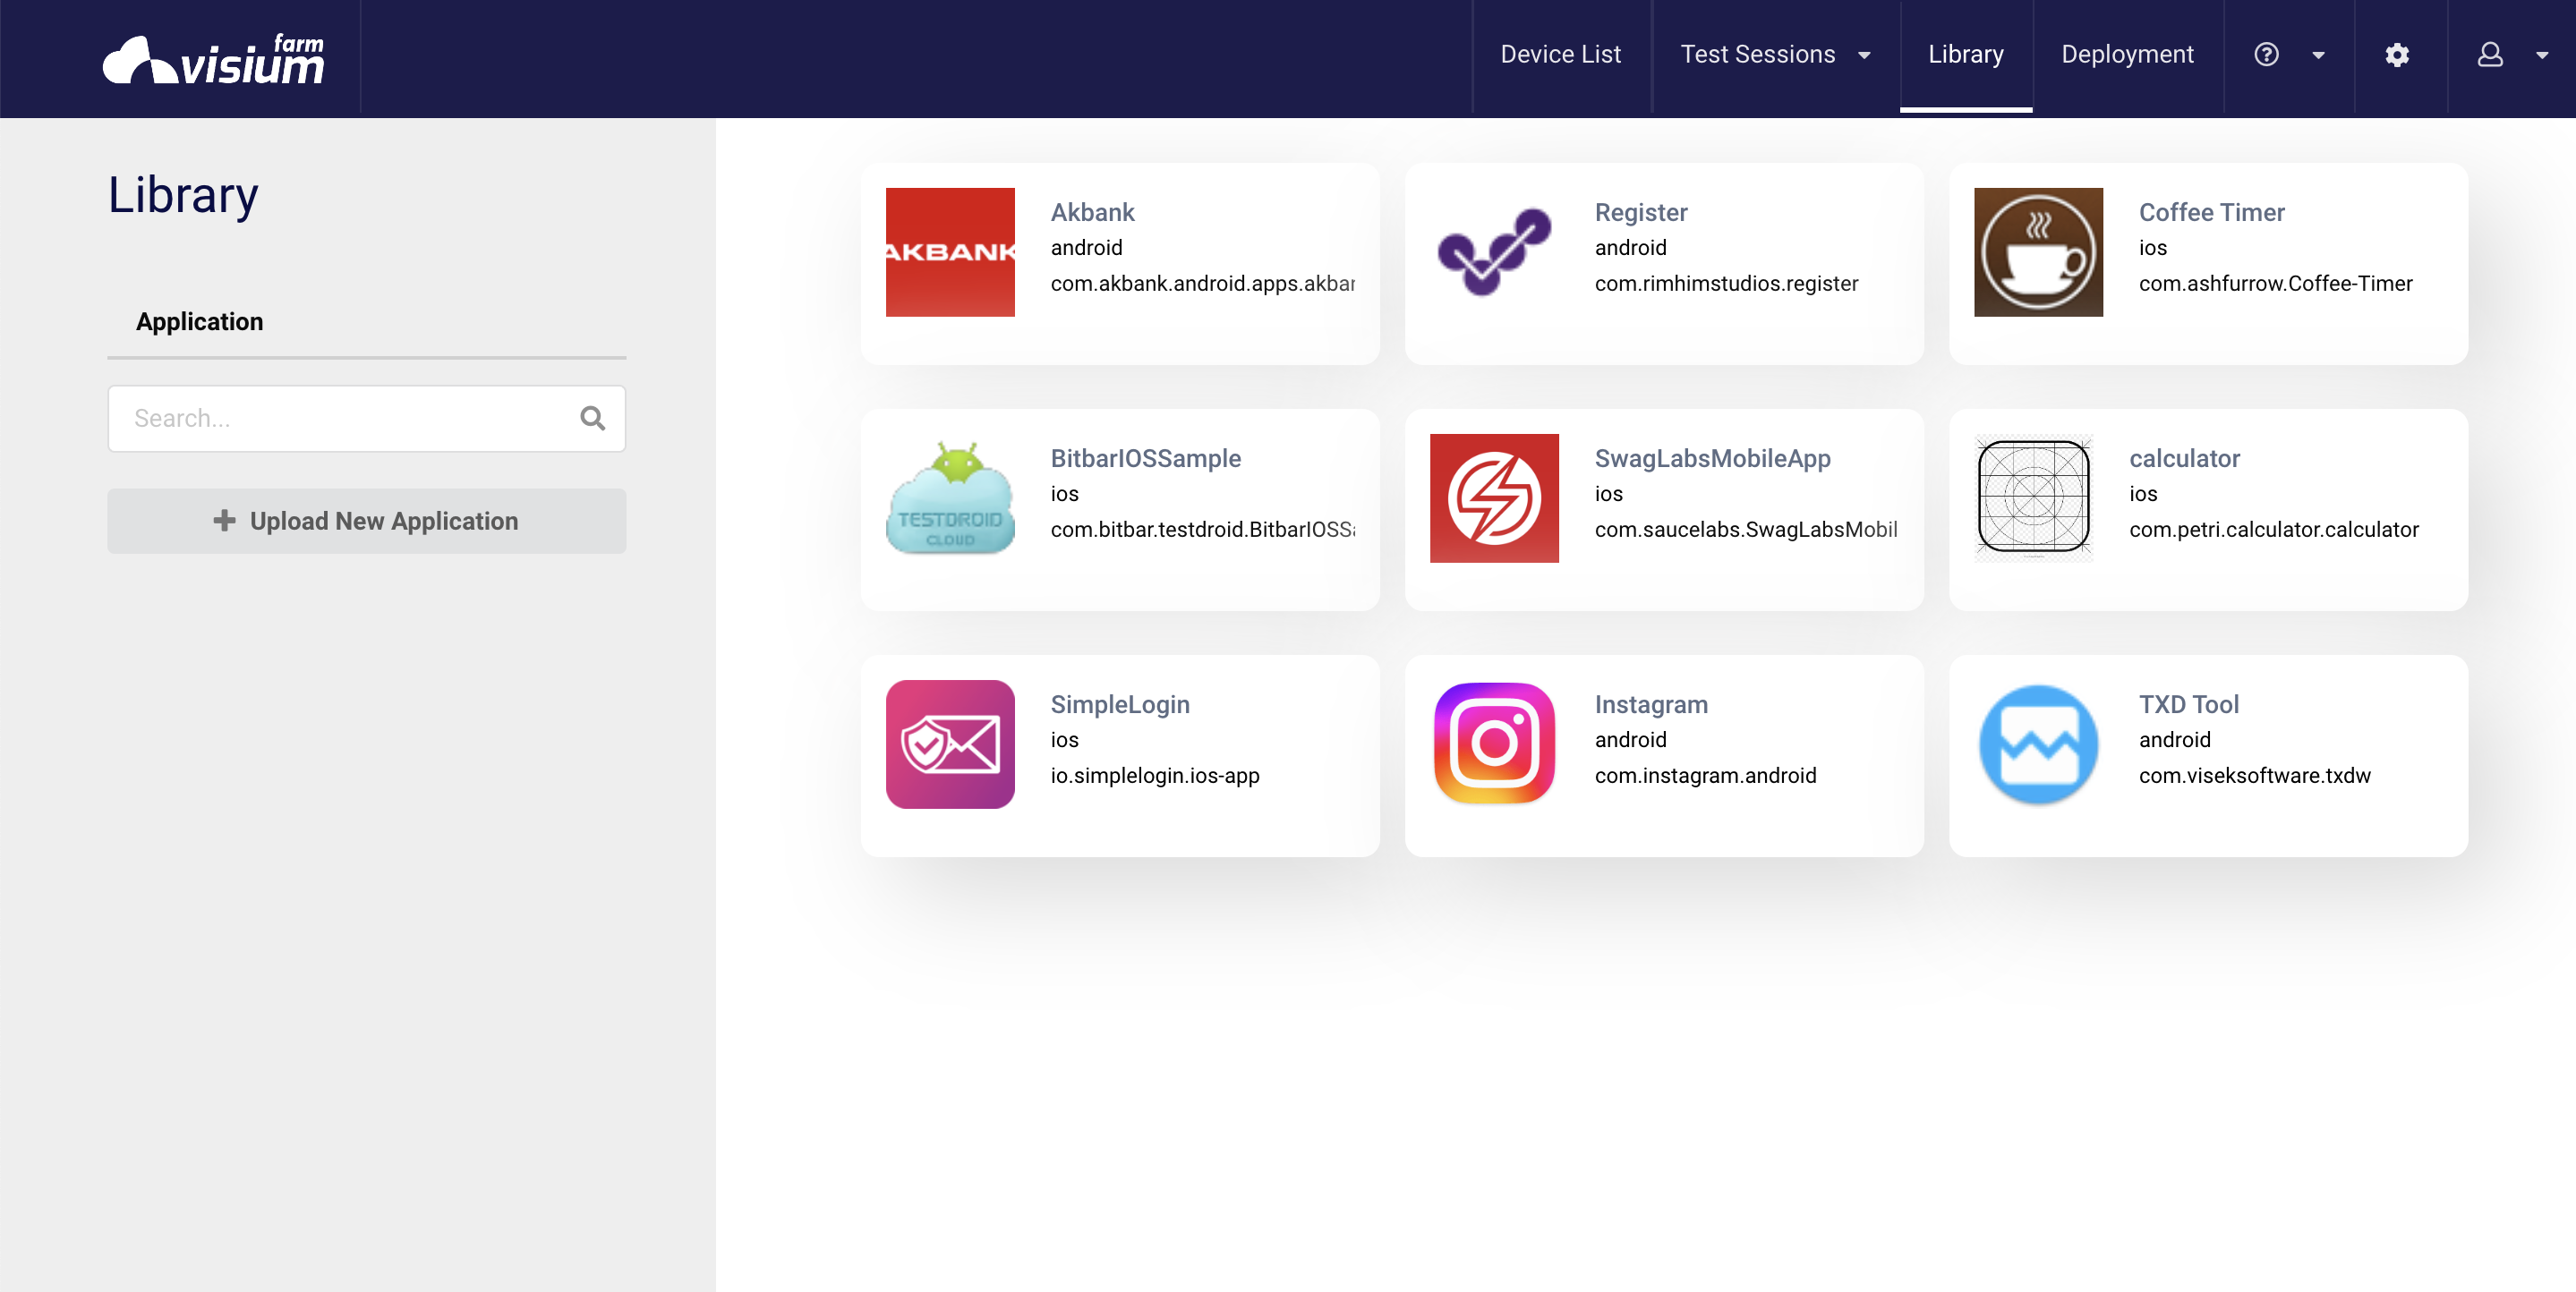Switch to the Deployment tab
This screenshot has width=2576, height=1292.
click(2127, 54)
